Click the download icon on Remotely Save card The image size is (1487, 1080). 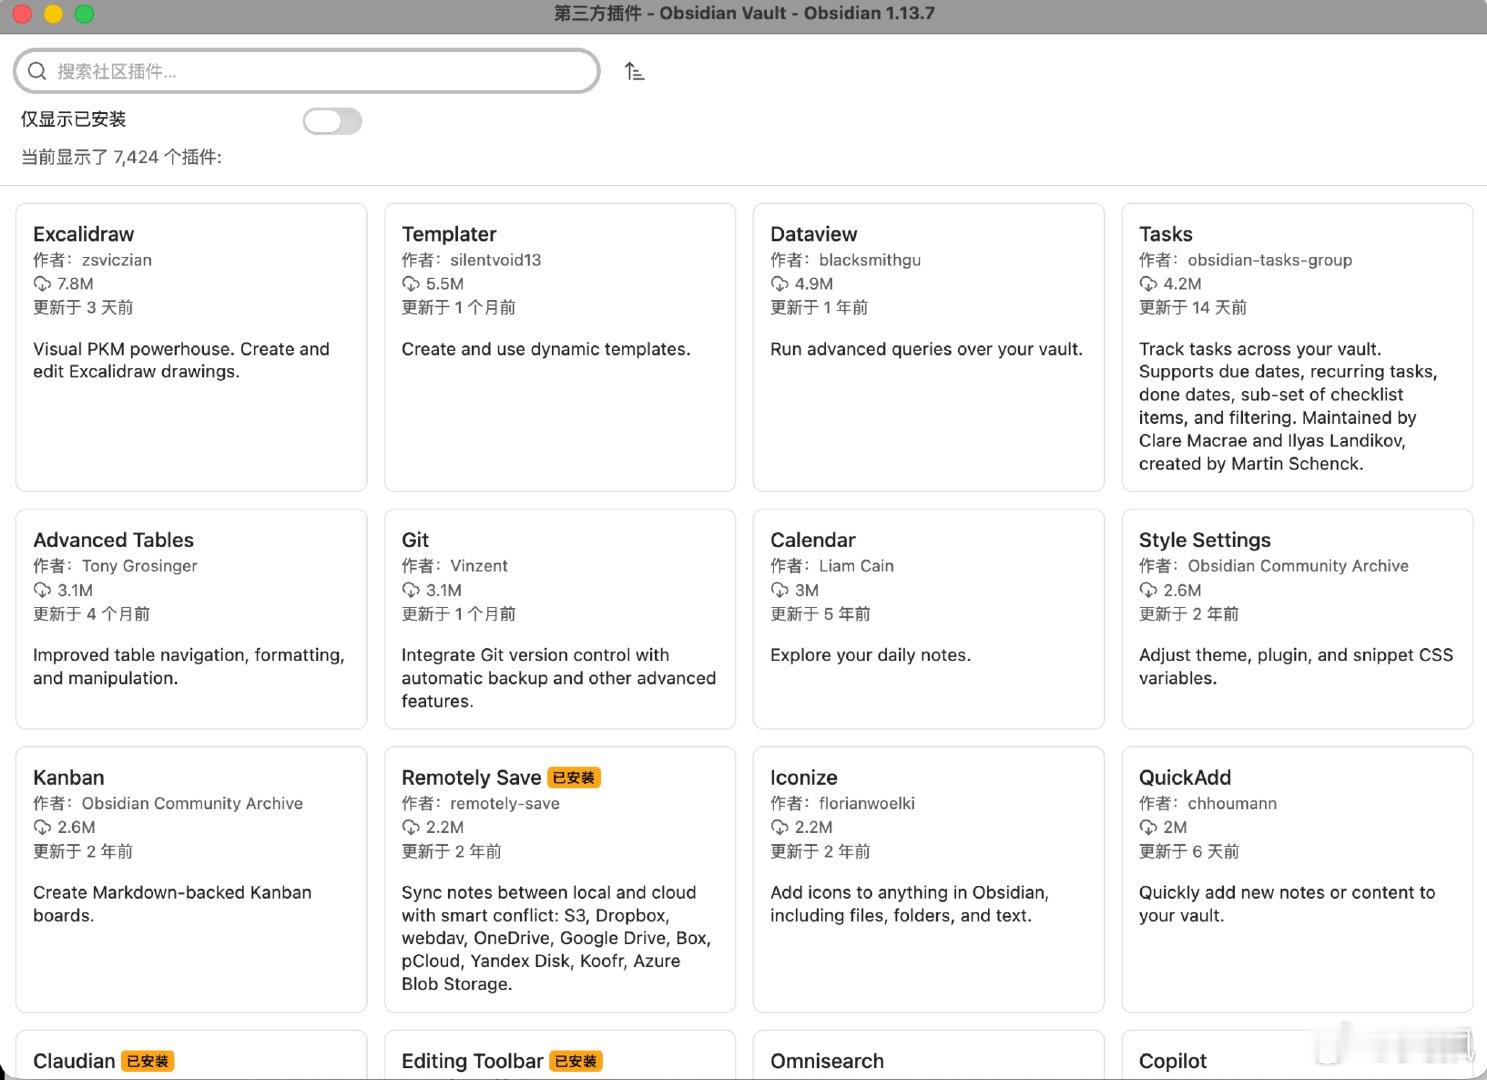(411, 827)
